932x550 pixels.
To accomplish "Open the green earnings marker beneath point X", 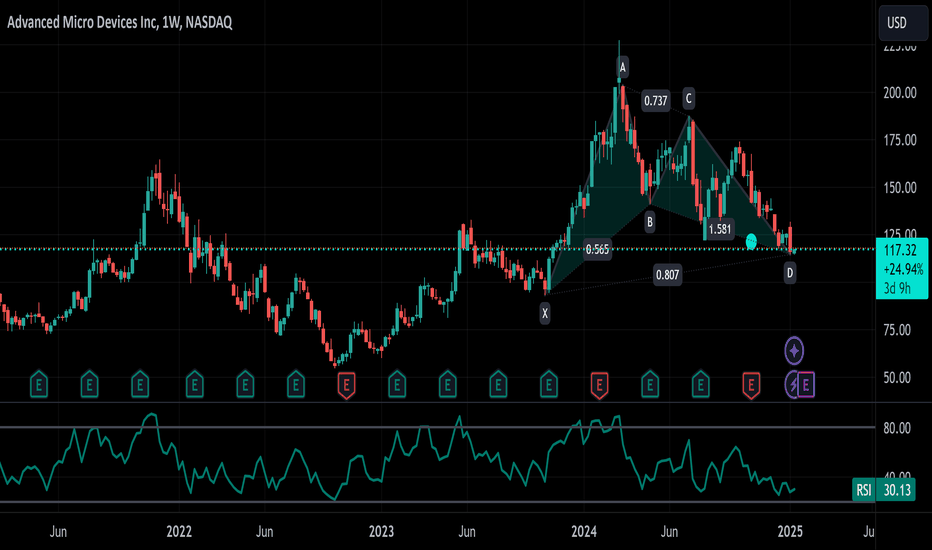I will click(x=549, y=385).
